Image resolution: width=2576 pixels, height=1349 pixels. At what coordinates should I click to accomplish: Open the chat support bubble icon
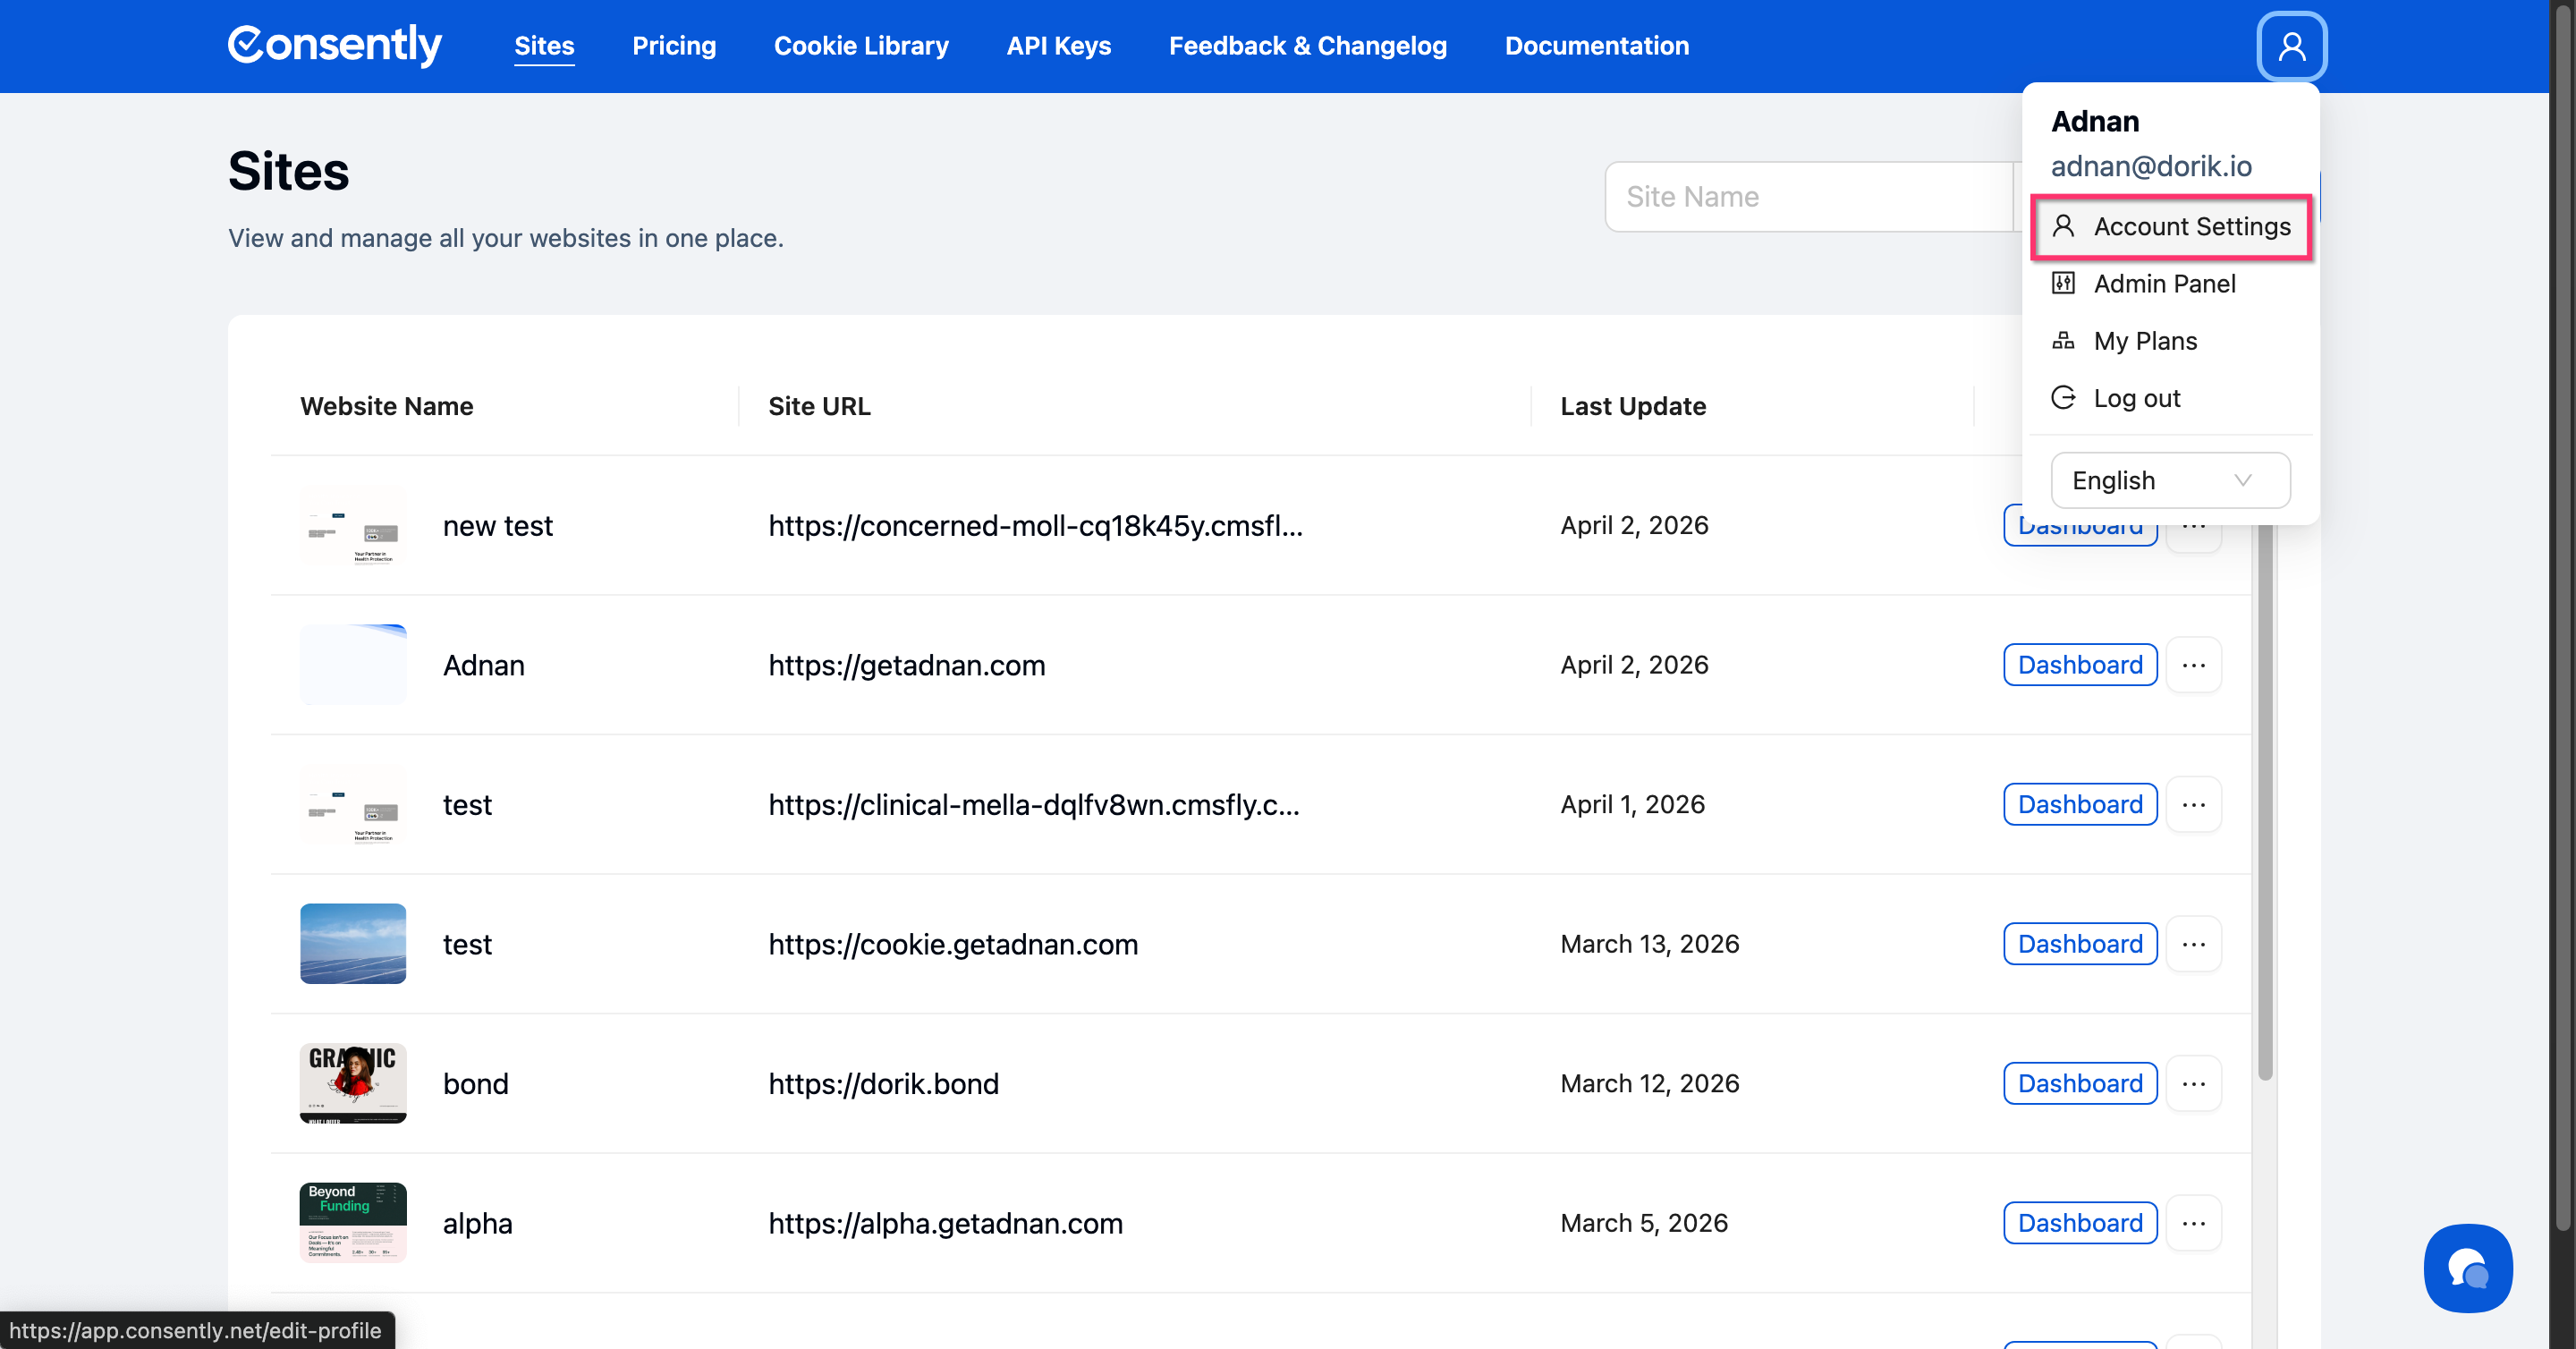tap(2467, 1267)
